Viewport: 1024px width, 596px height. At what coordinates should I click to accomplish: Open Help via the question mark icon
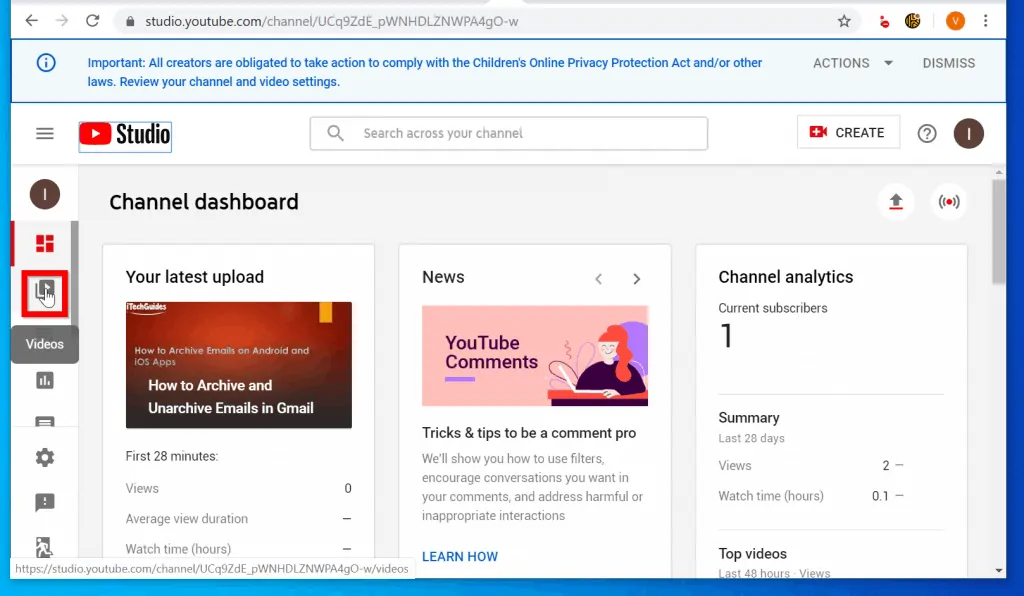click(926, 132)
